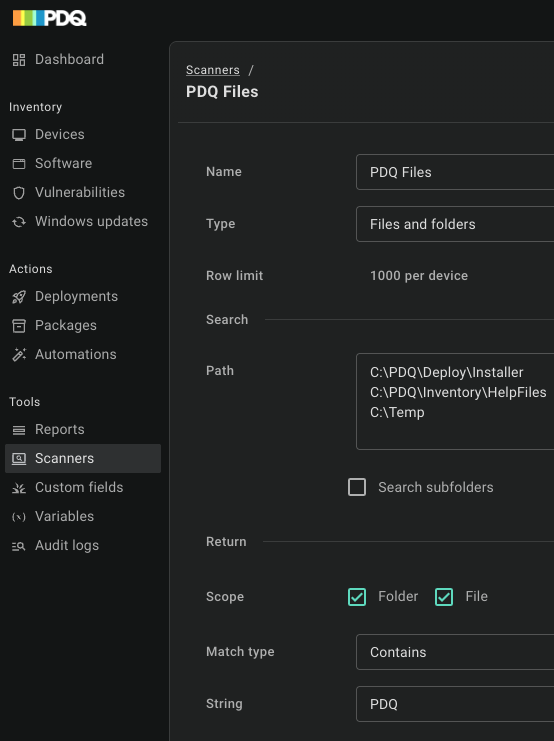Image resolution: width=554 pixels, height=741 pixels.
Task: Click the String input field containing PDQ
Action: (x=455, y=704)
